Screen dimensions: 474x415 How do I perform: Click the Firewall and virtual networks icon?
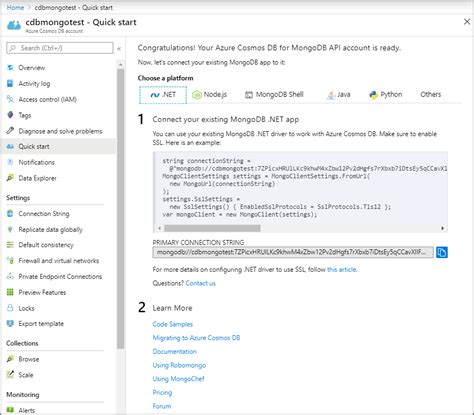pyautogui.click(x=10, y=260)
